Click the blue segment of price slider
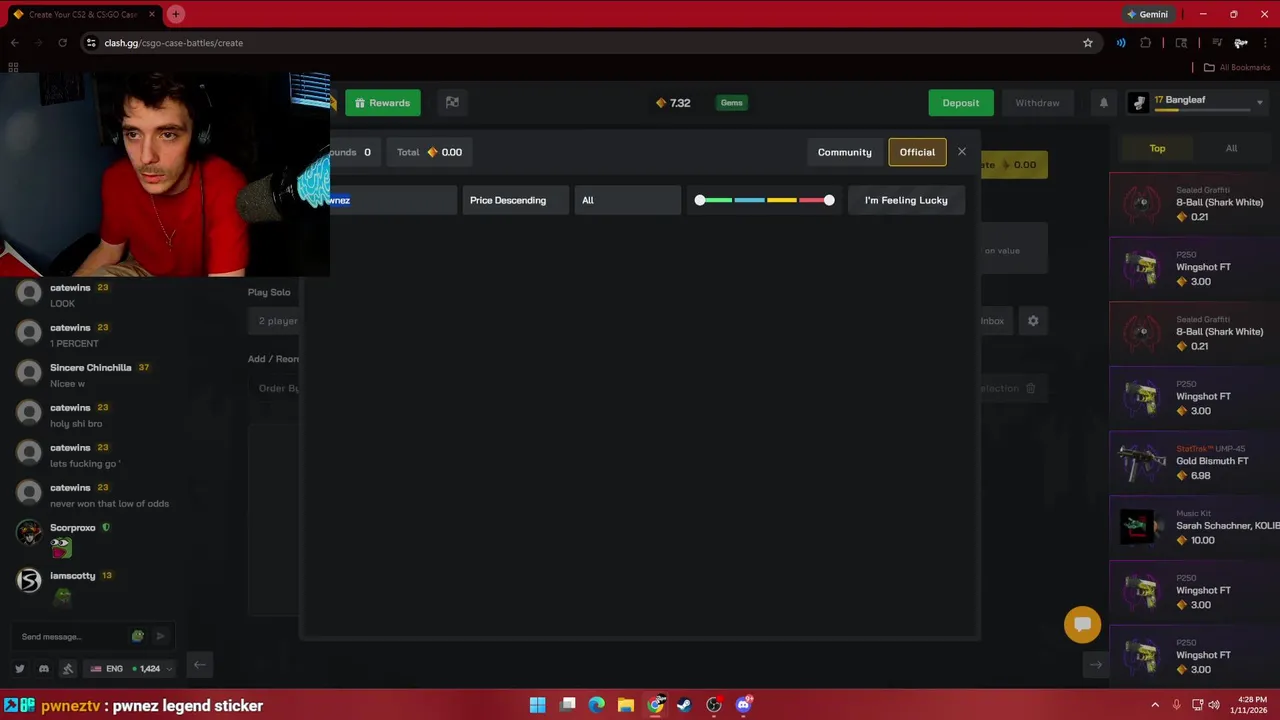 pos(749,200)
